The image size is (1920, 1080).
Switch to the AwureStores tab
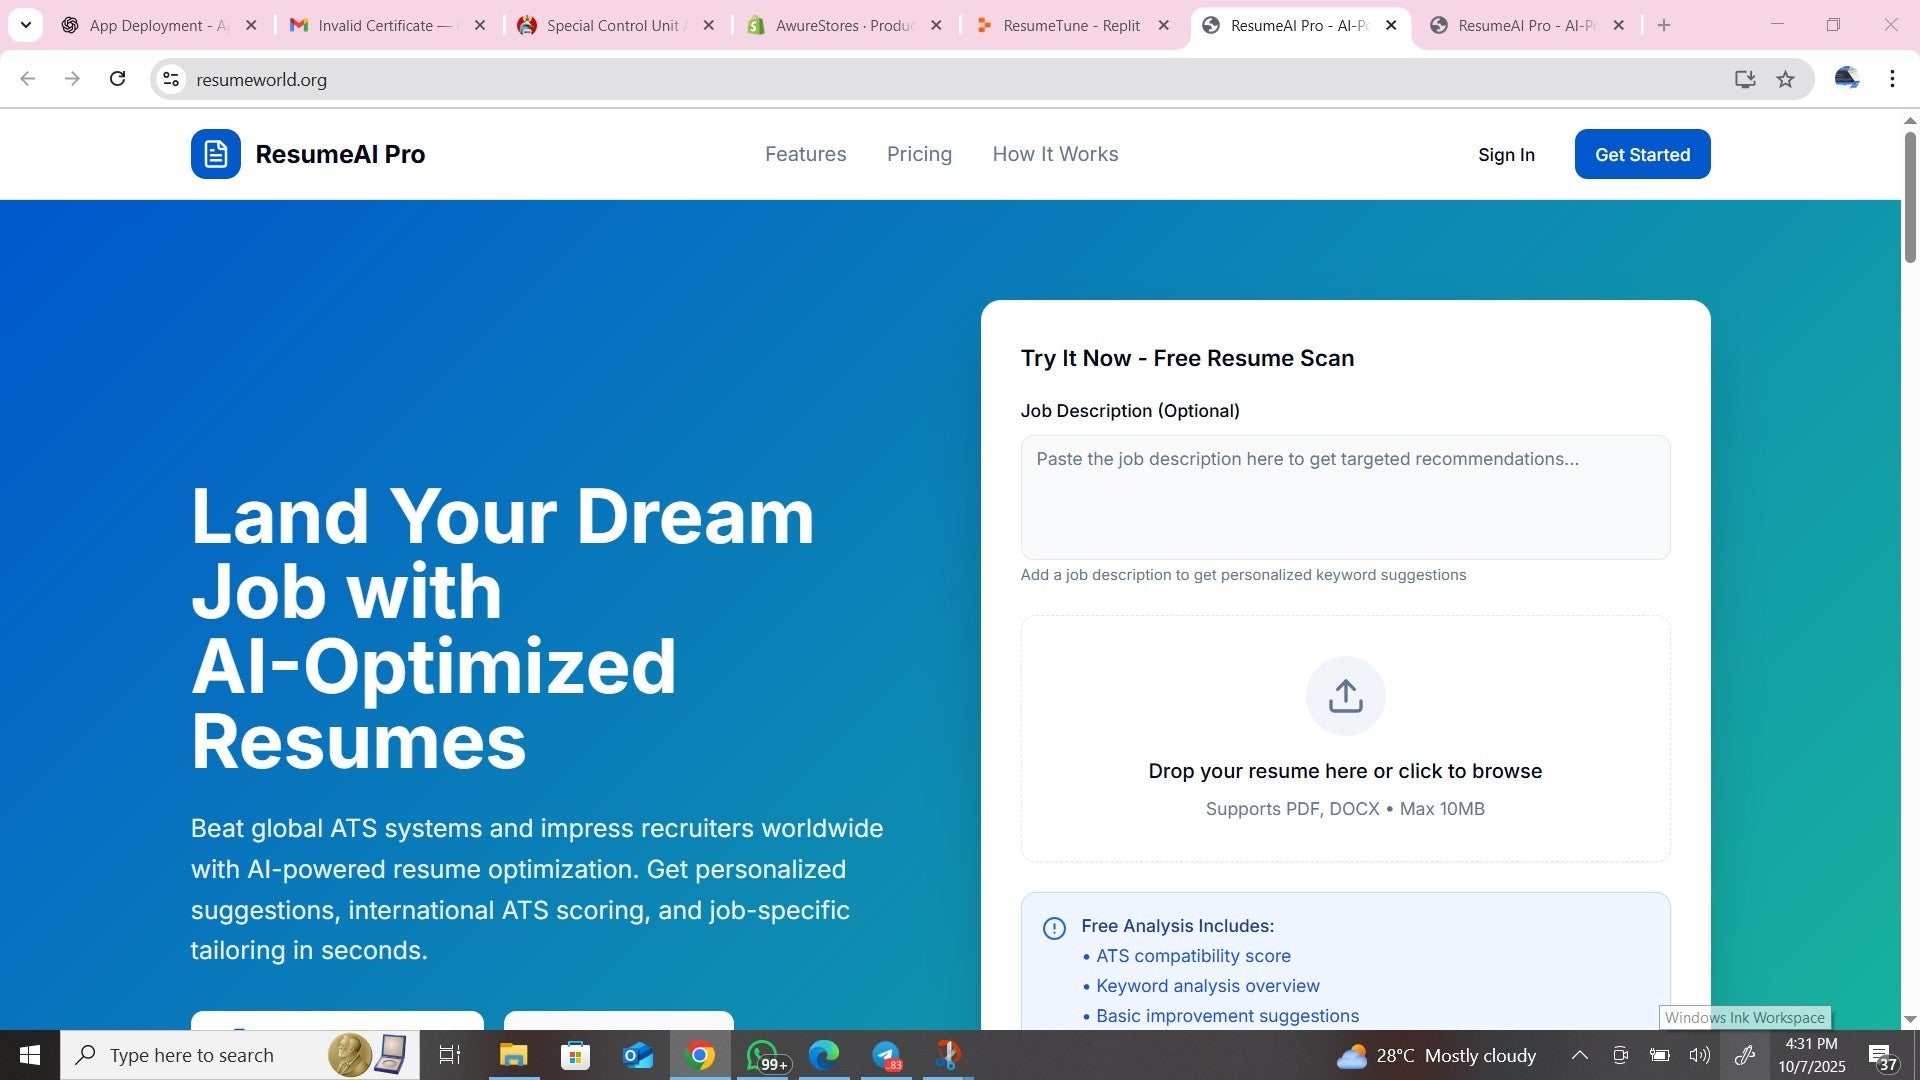coord(838,25)
